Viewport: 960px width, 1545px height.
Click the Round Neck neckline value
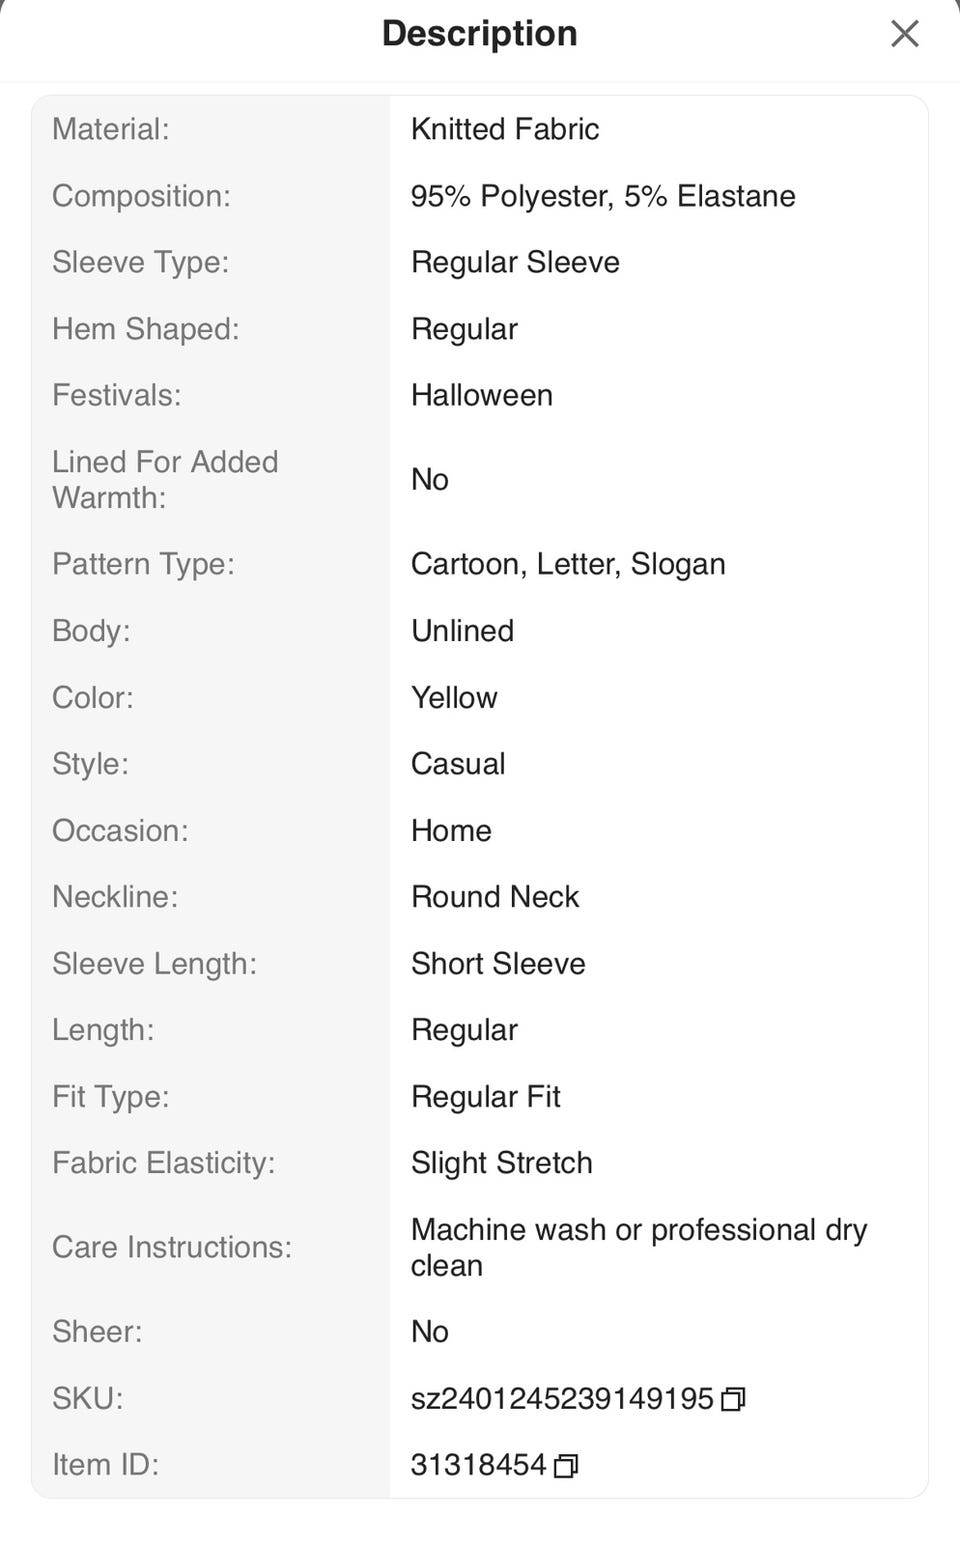pyautogui.click(x=494, y=897)
